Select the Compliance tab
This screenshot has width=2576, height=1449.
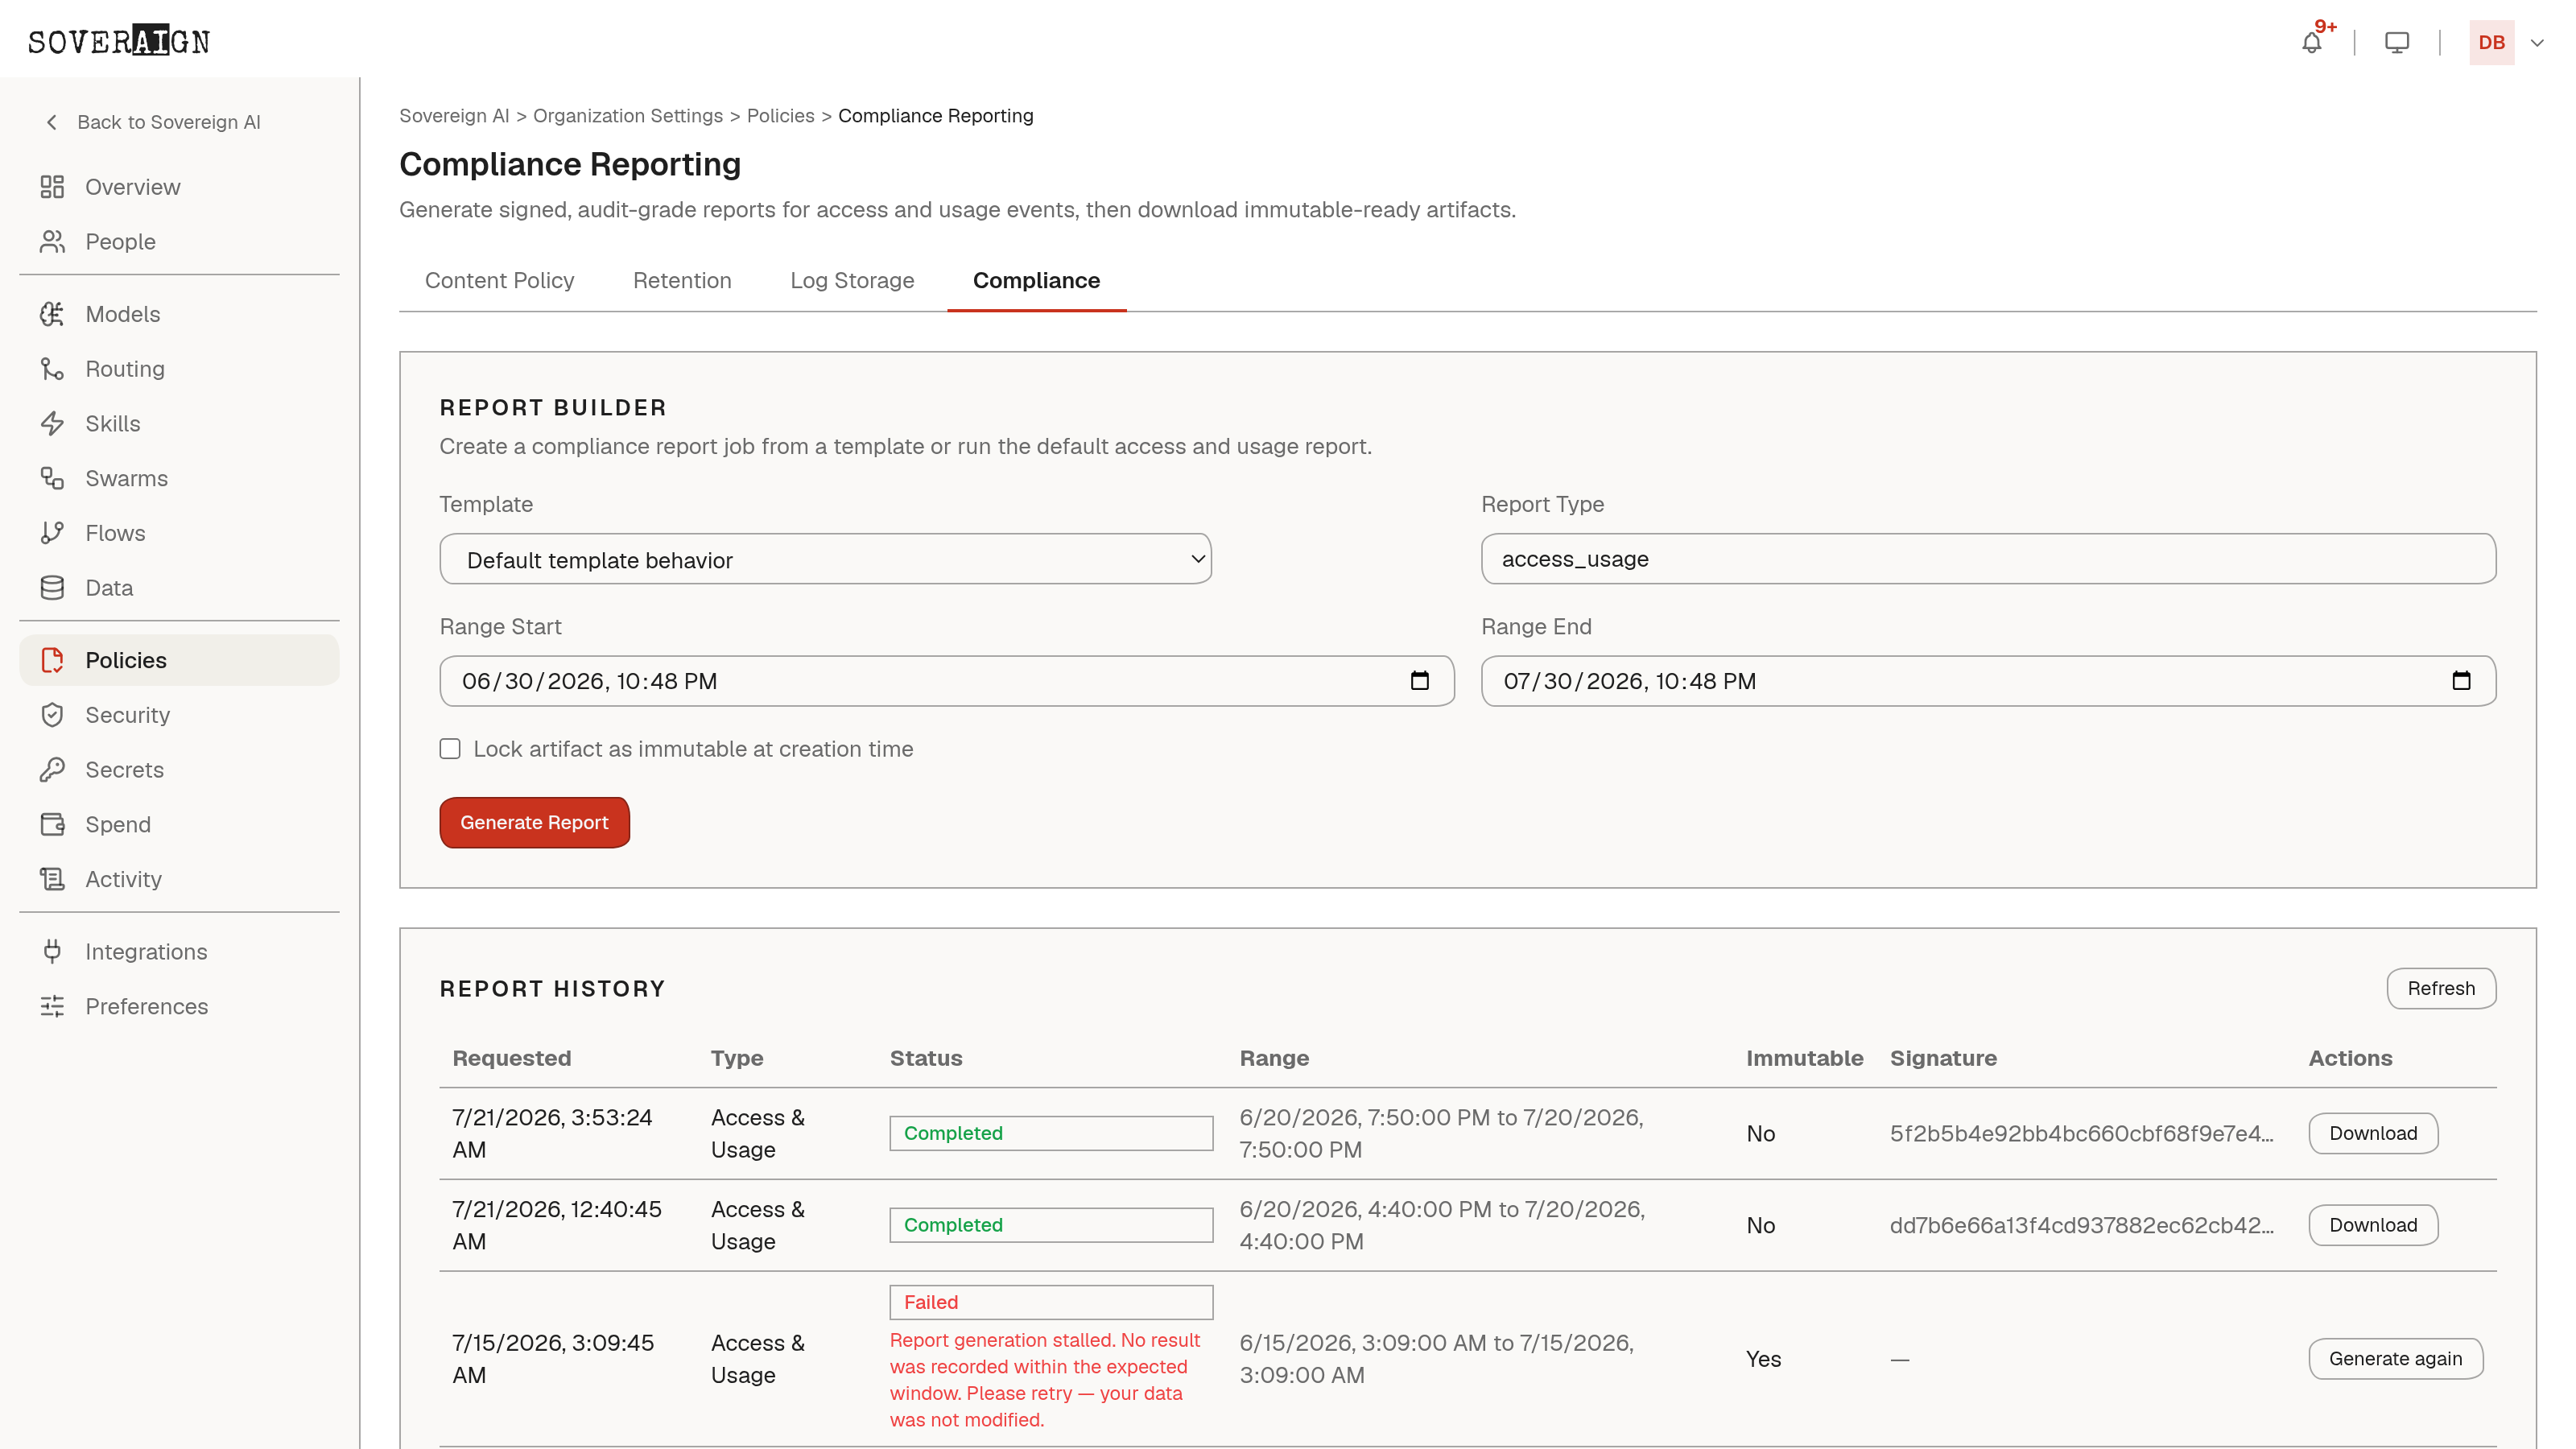click(1036, 281)
